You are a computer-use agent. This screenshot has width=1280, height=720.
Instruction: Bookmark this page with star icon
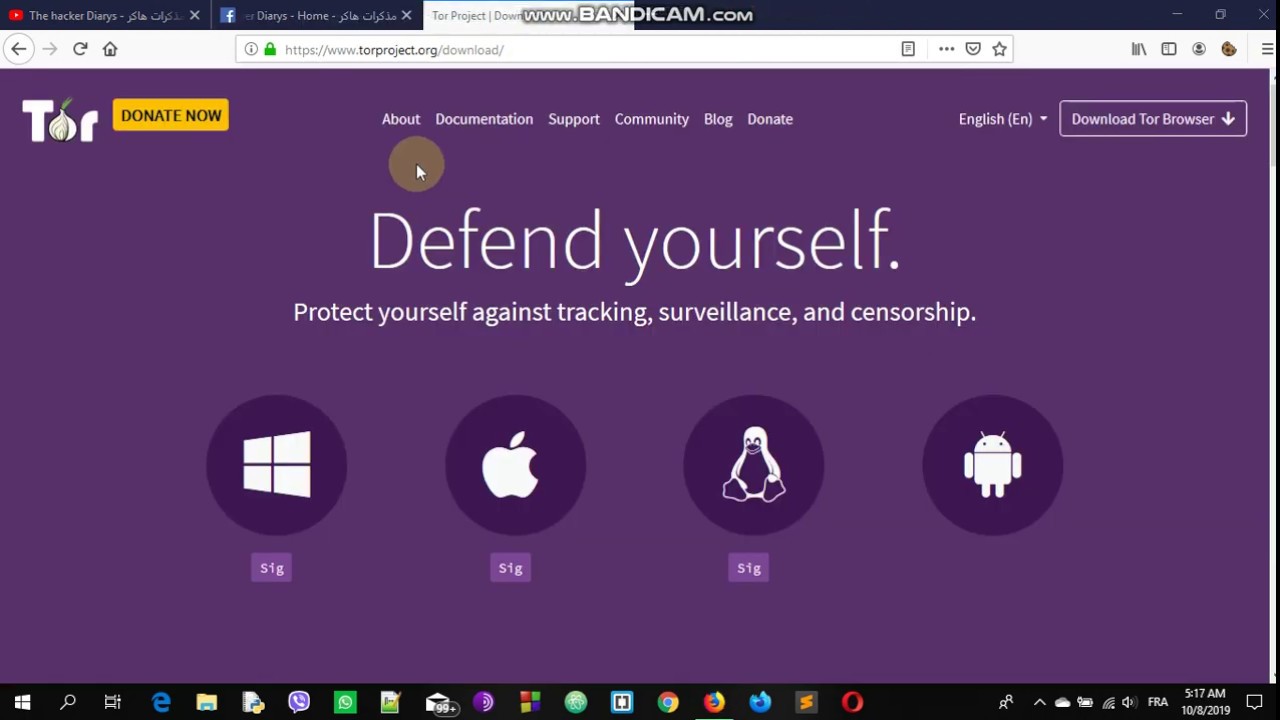click(999, 49)
